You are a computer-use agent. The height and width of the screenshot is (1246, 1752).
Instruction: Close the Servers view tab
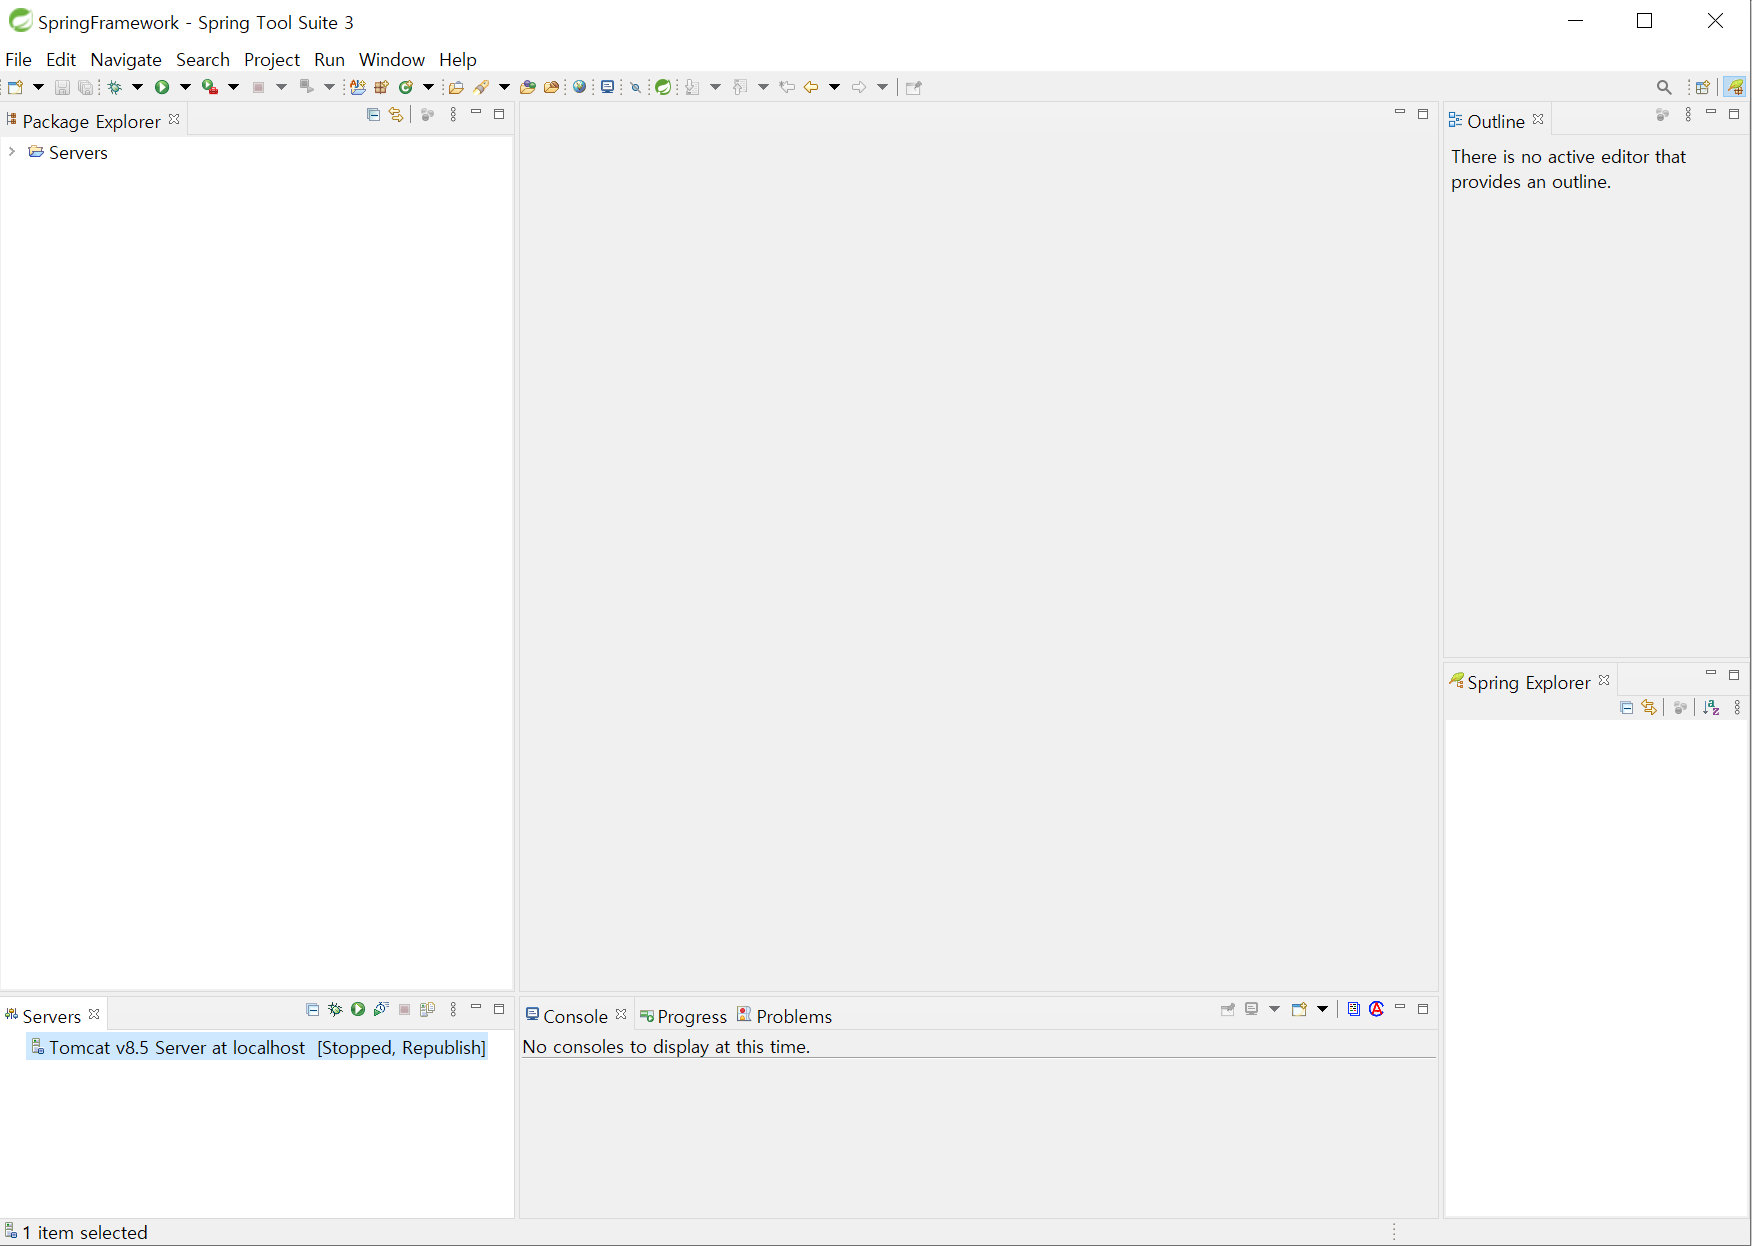94,1014
